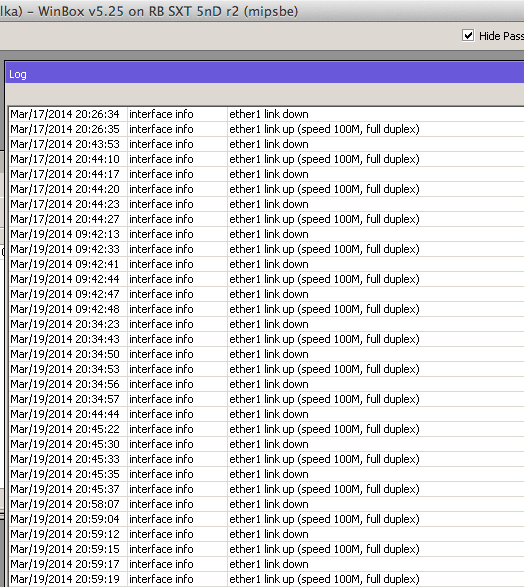Select log entry Mar/17/2014 20:44:23
This screenshot has width=524, height=587.
tap(266, 204)
